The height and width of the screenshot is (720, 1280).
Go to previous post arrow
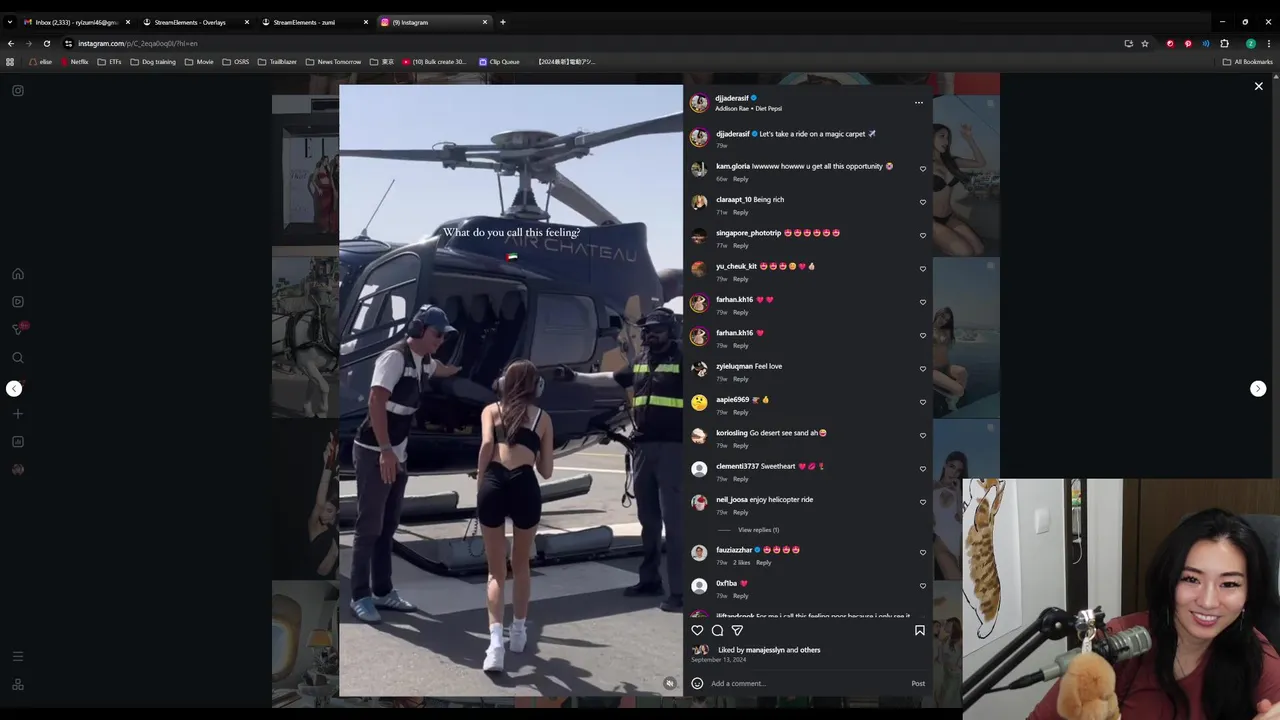pos(14,388)
